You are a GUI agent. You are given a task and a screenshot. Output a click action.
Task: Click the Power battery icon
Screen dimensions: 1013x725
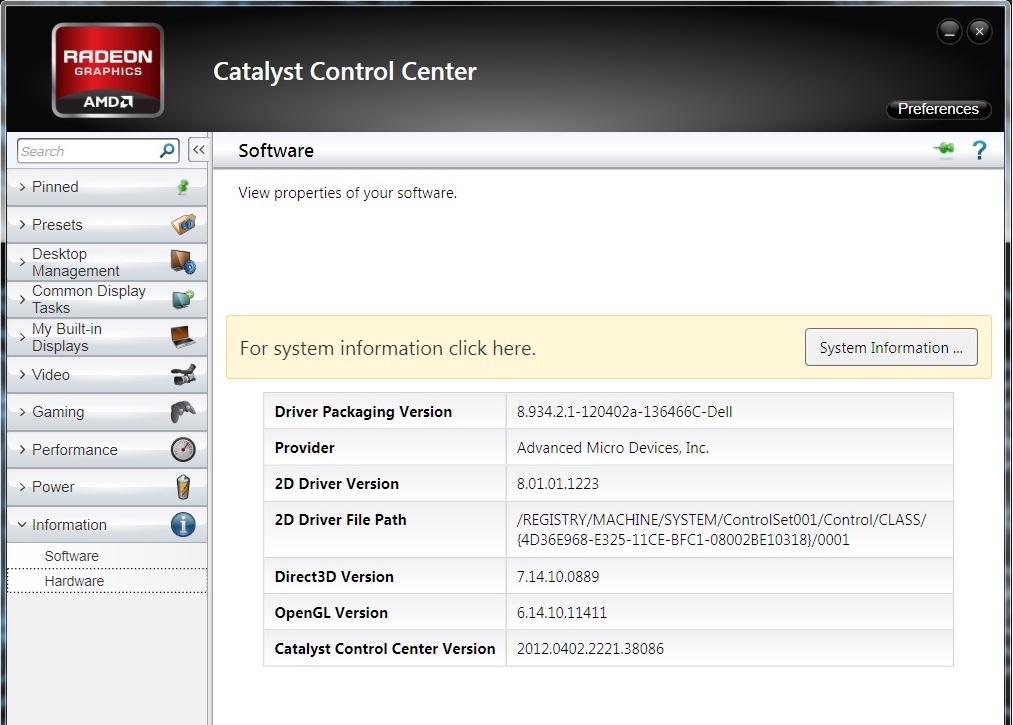pyautogui.click(x=183, y=487)
